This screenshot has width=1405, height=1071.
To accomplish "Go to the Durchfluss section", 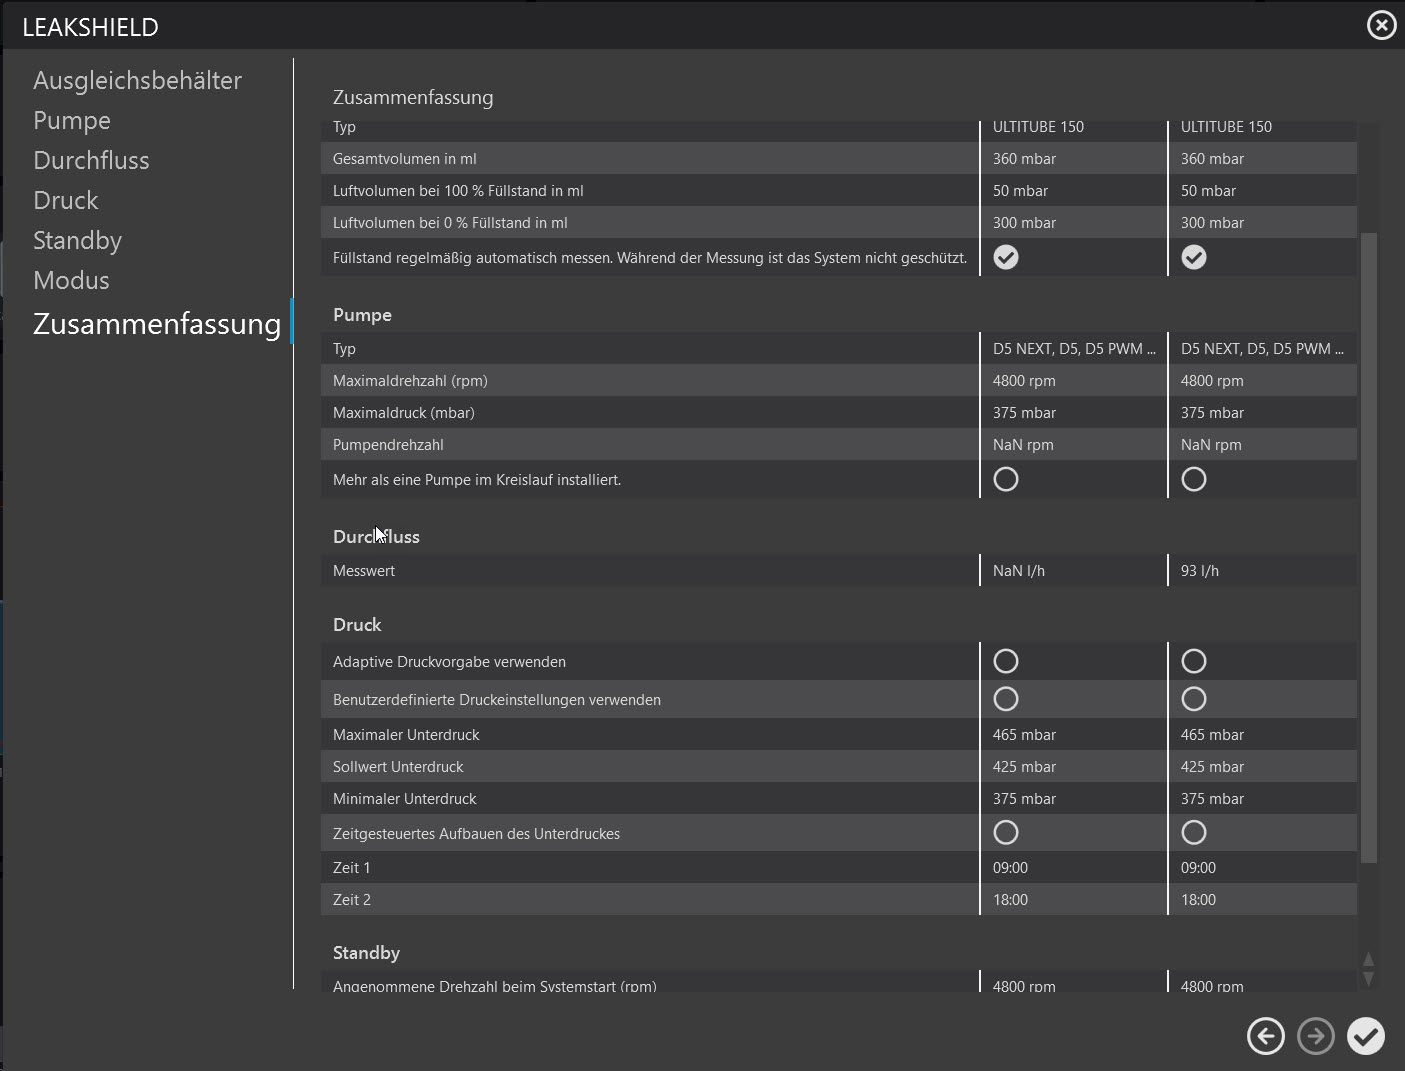I will [x=91, y=160].
